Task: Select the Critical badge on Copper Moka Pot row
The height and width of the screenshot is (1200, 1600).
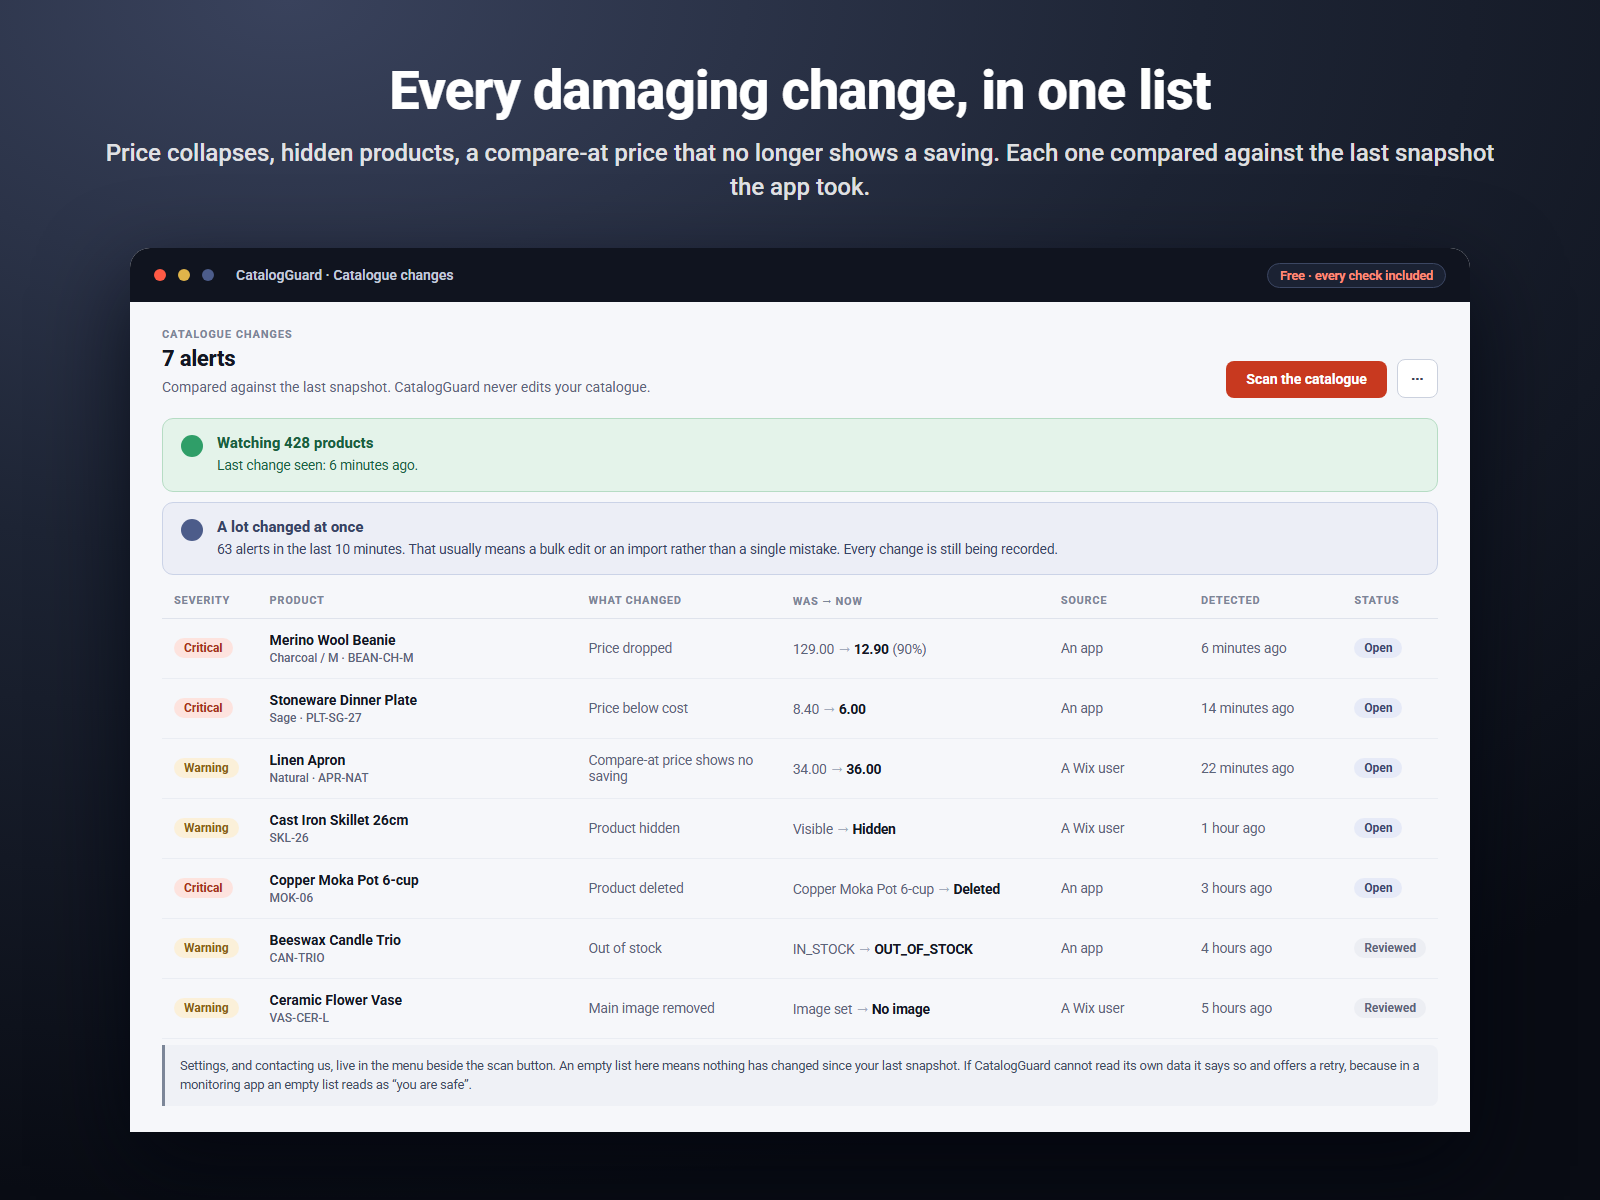Action: (203, 888)
